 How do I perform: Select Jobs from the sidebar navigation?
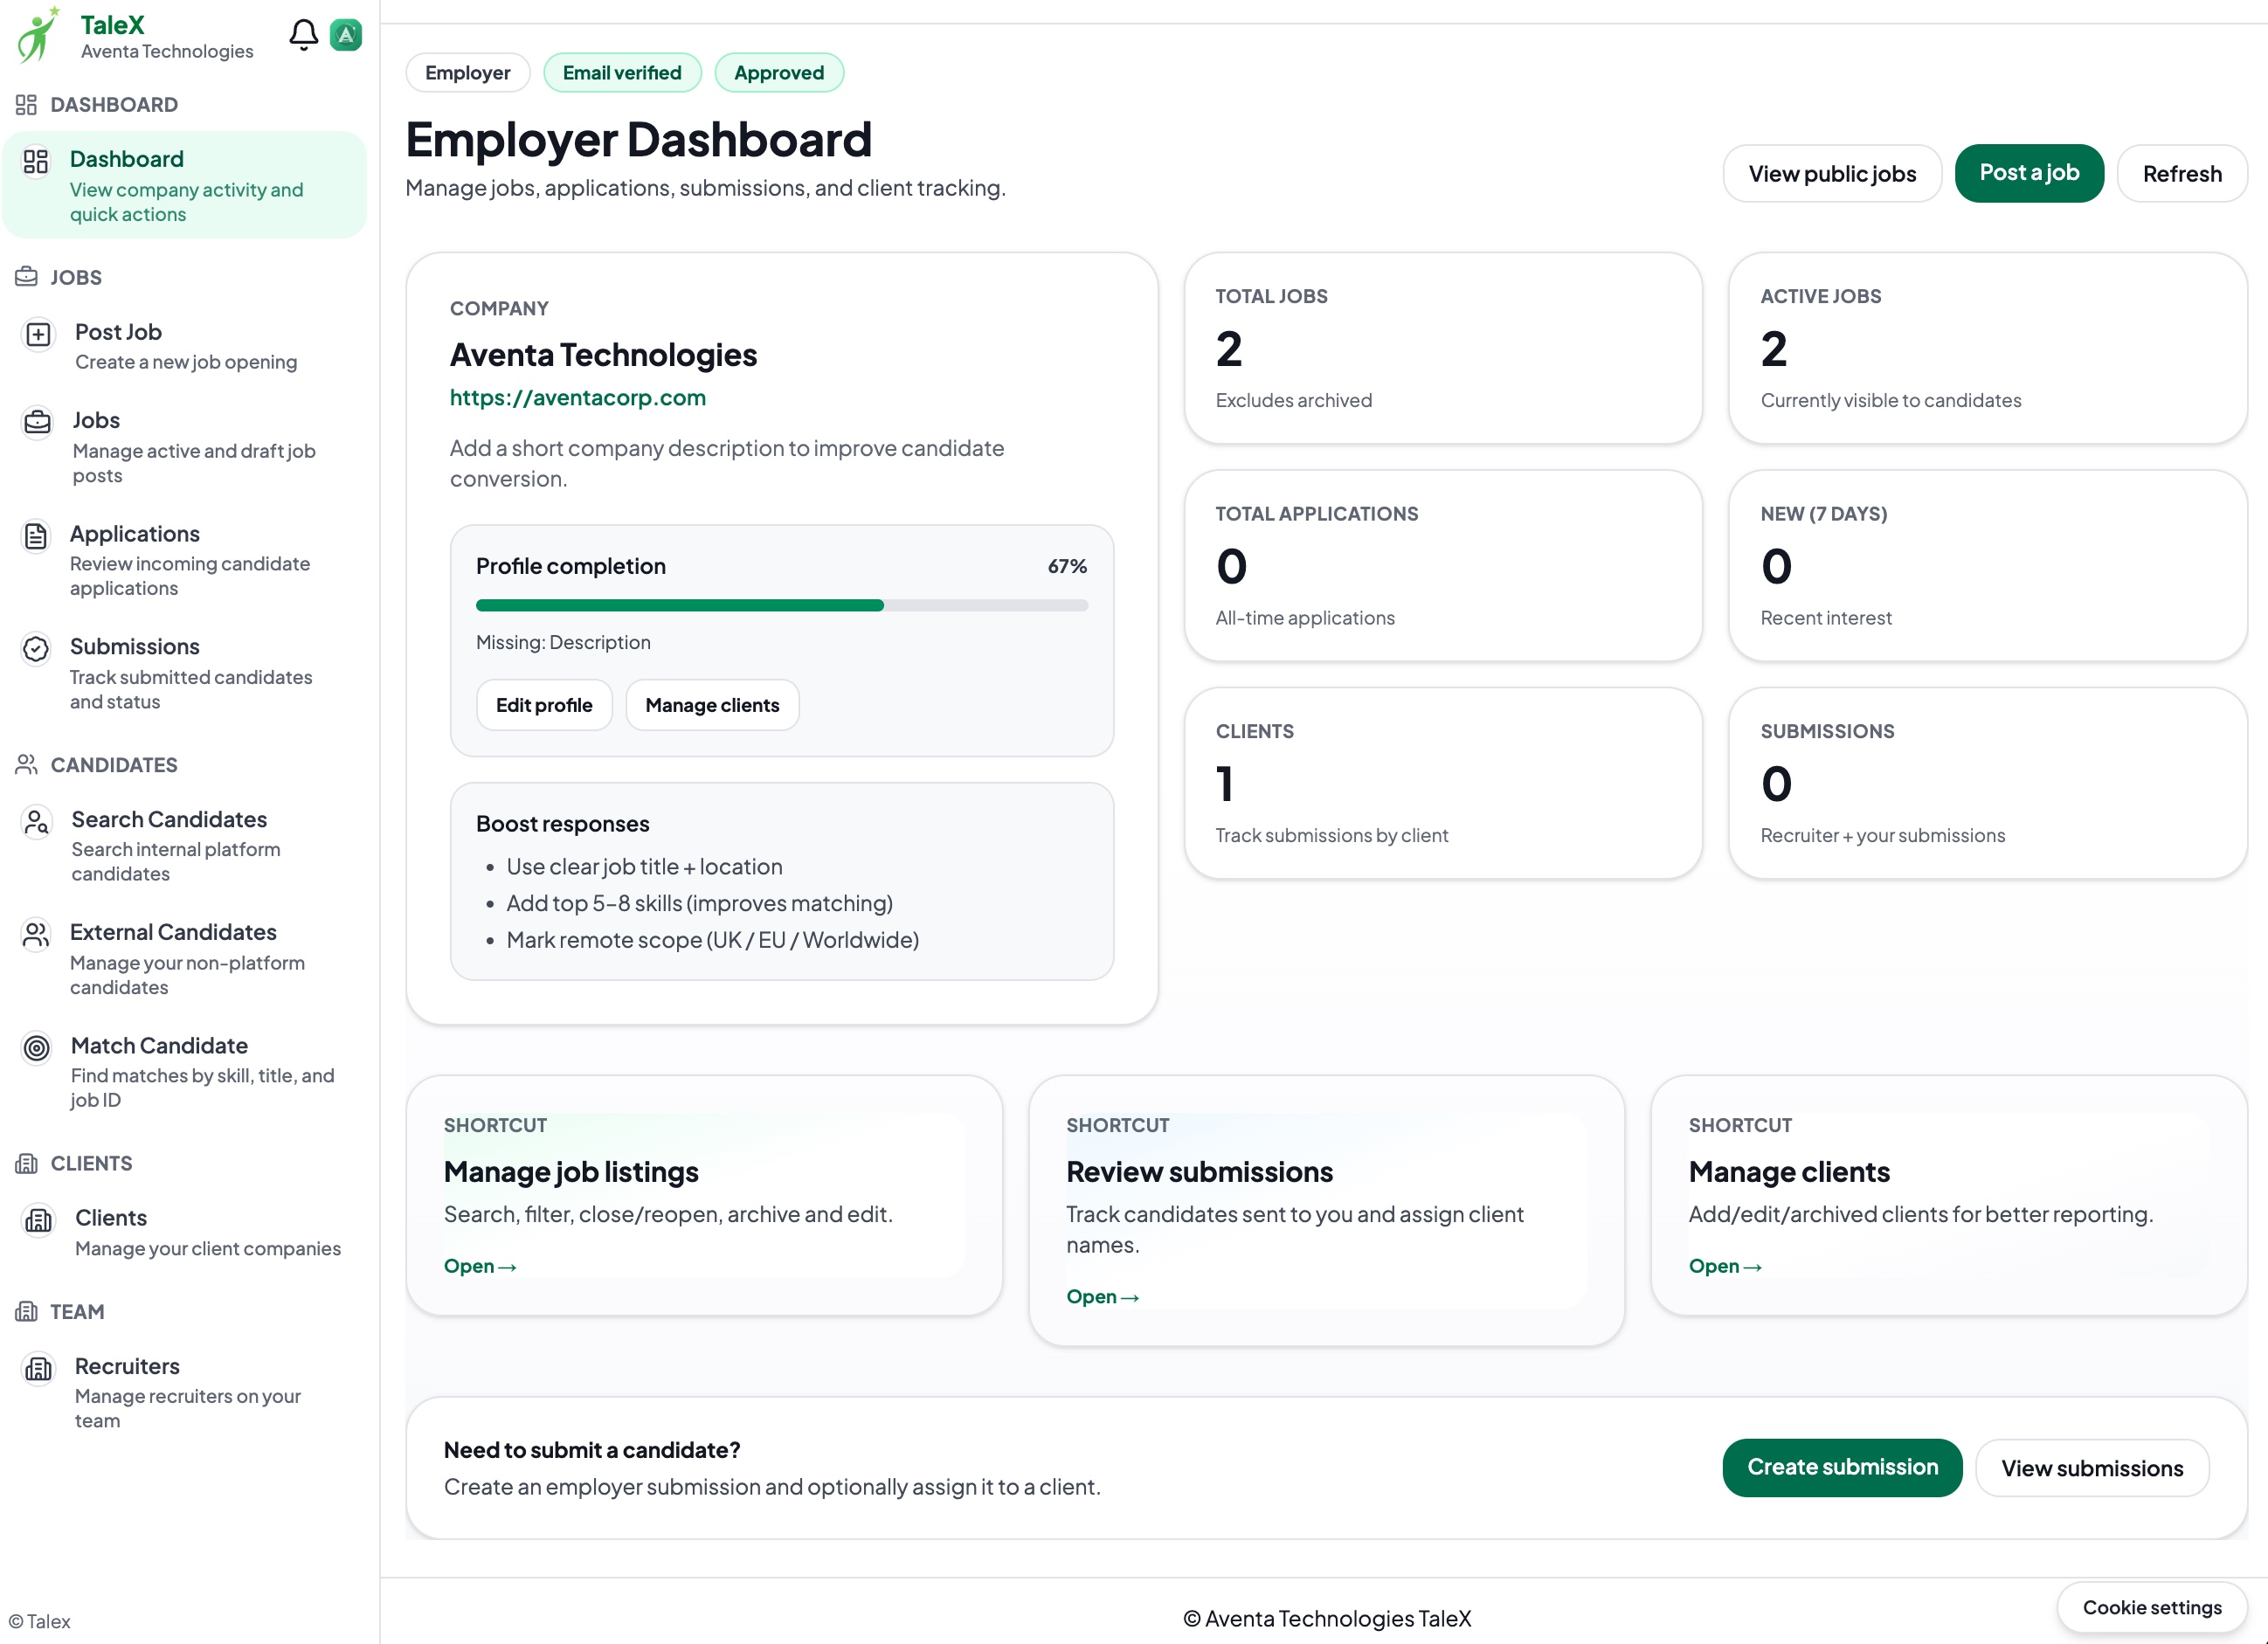click(95, 420)
